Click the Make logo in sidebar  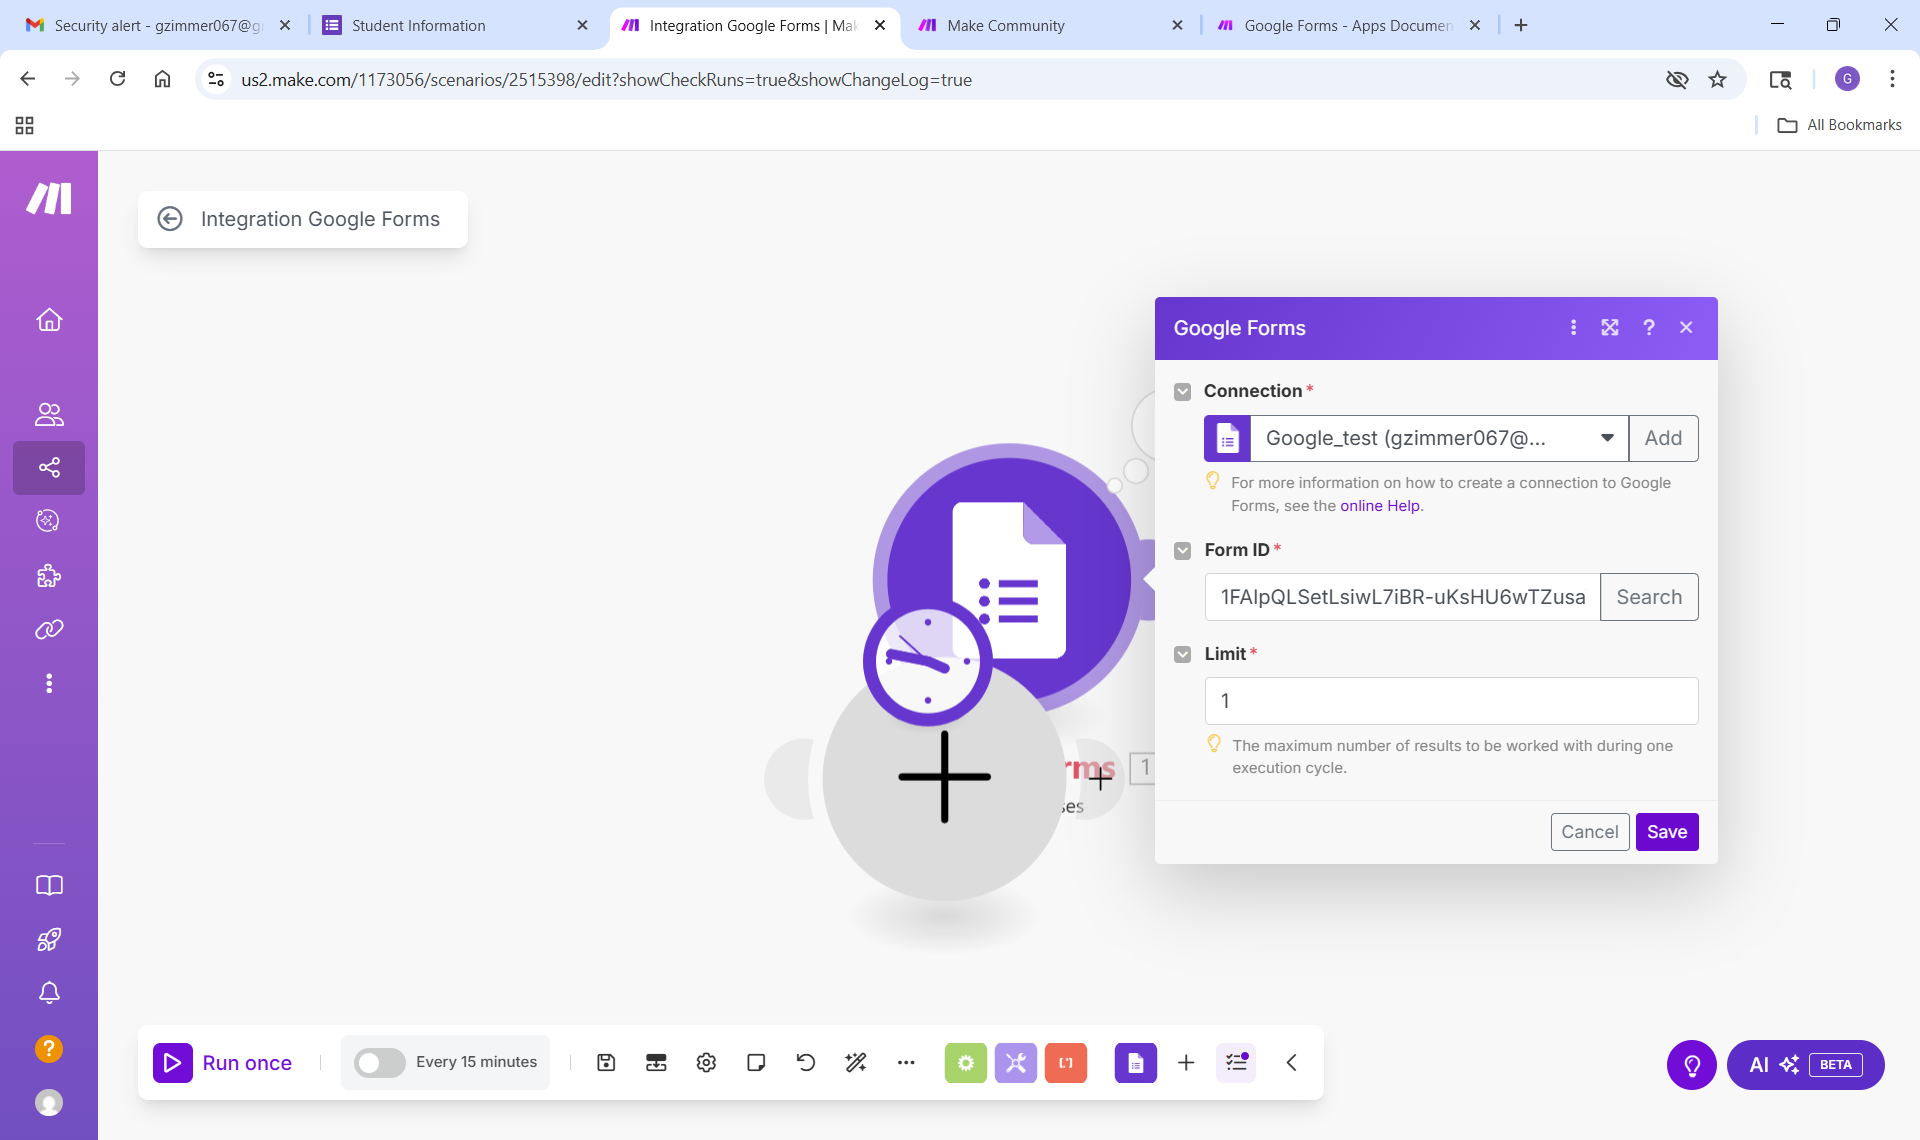[x=49, y=198]
